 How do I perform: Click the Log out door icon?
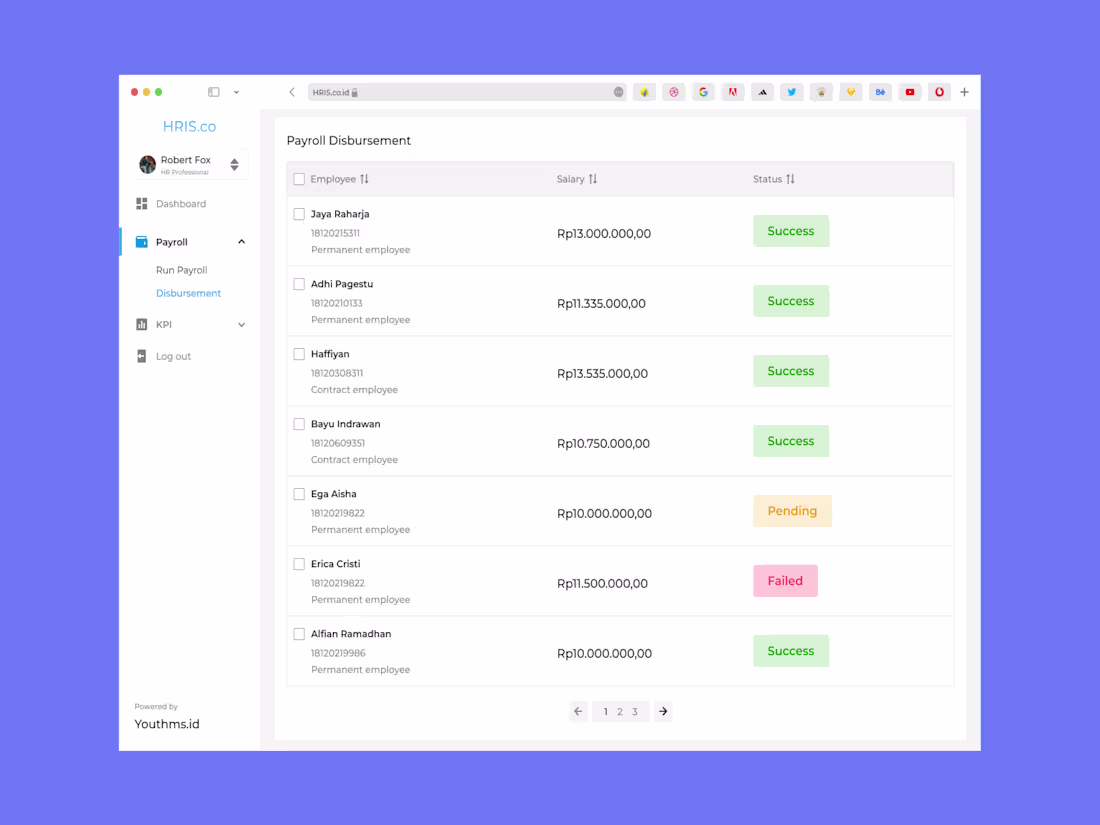click(142, 356)
